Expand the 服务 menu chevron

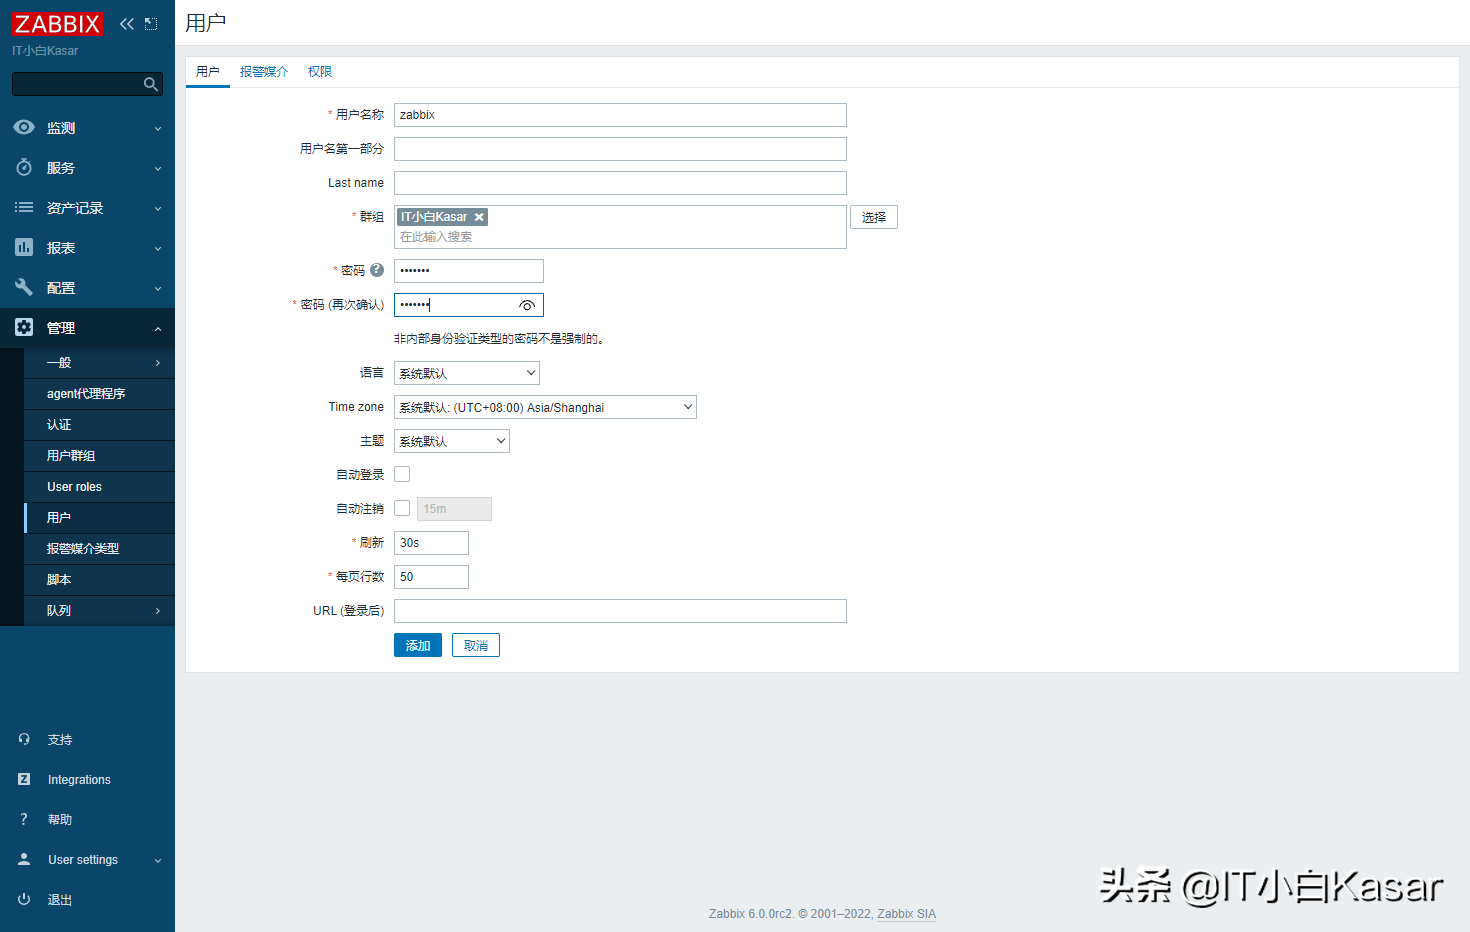pos(158,168)
